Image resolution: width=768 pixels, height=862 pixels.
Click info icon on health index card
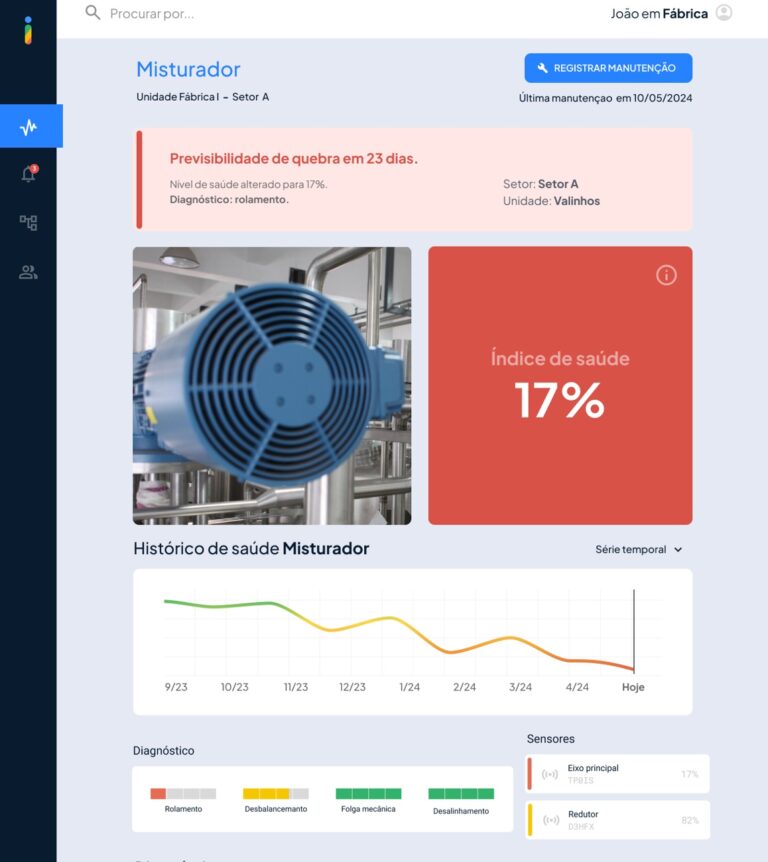666,275
